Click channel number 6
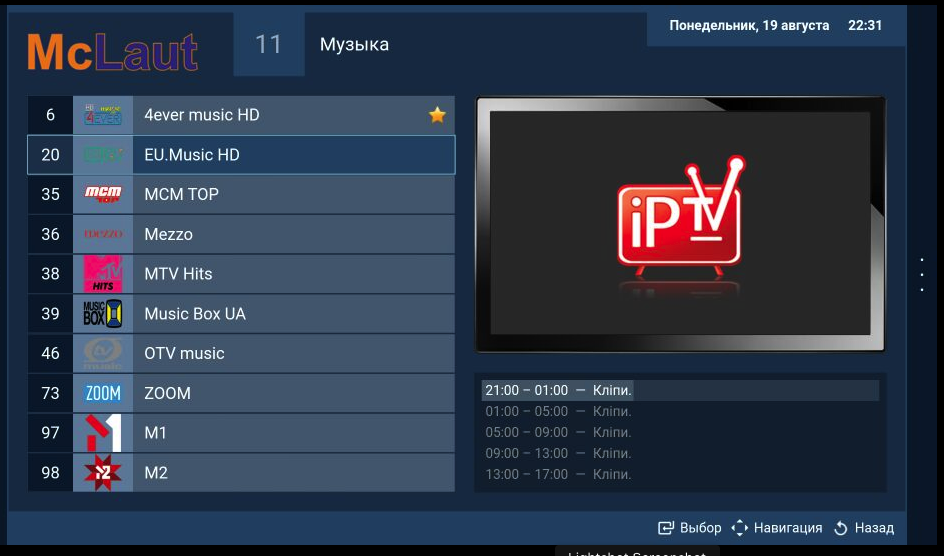Screen dimensions: 944x556 (x=51, y=115)
